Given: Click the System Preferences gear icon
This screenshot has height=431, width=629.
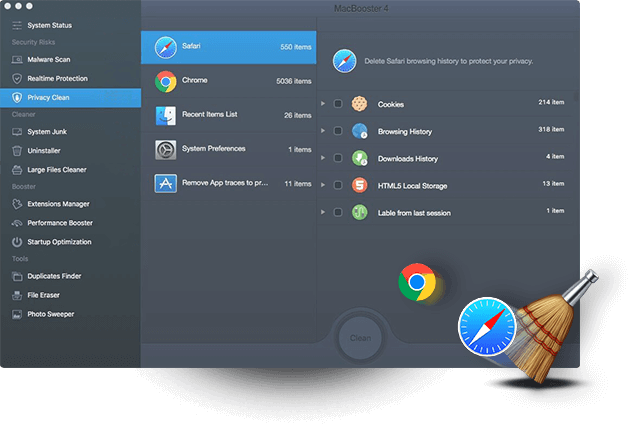Looking at the screenshot, I should tap(166, 150).
